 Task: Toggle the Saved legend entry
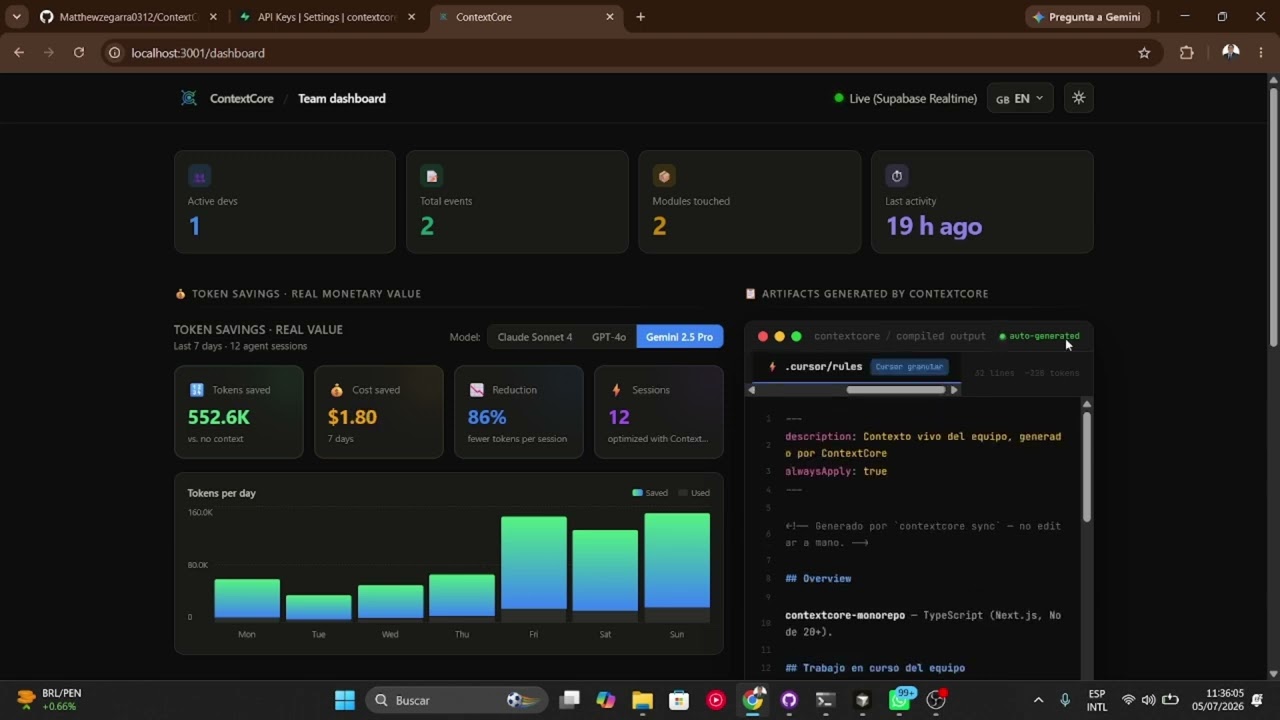coord(650,493)
